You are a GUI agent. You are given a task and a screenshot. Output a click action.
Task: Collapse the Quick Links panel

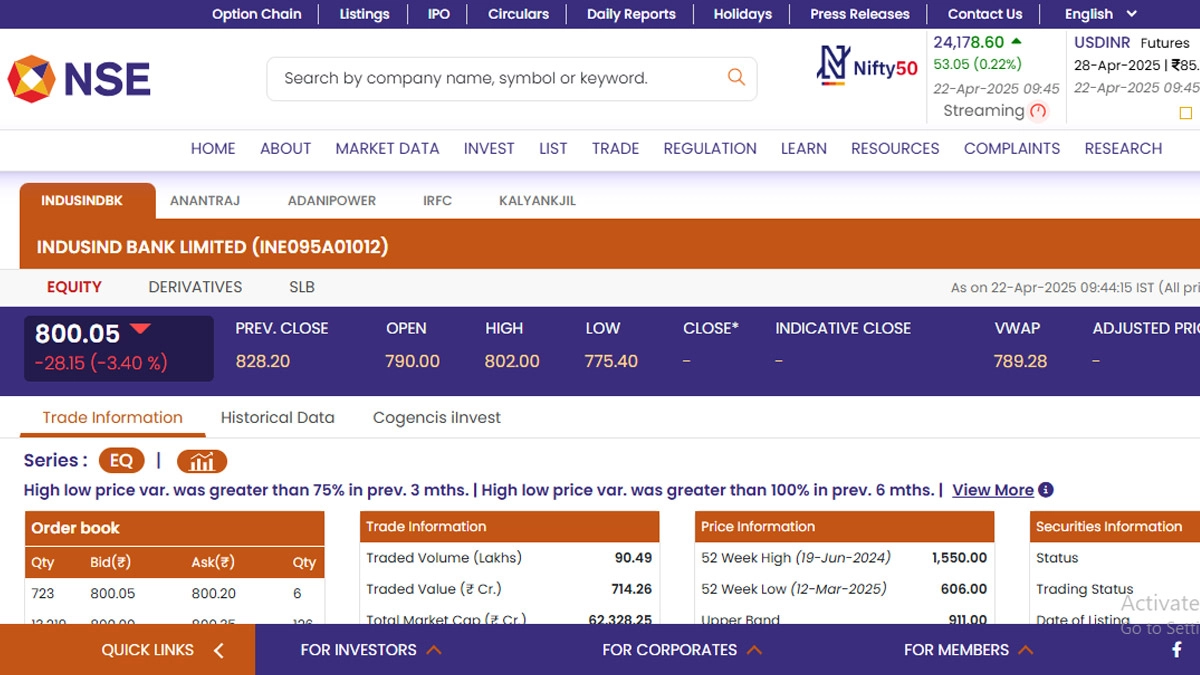(x=218, y=651)
